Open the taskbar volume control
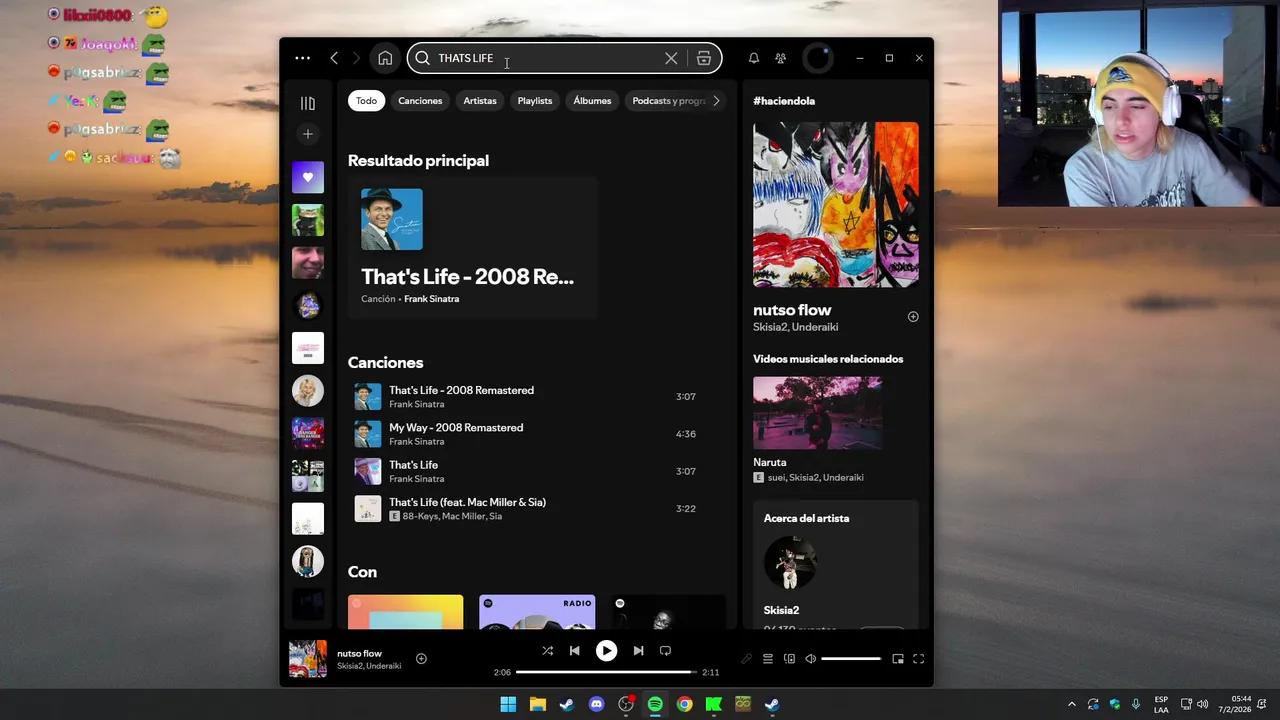The image size is (1280, 720). tap(1202, 704)
